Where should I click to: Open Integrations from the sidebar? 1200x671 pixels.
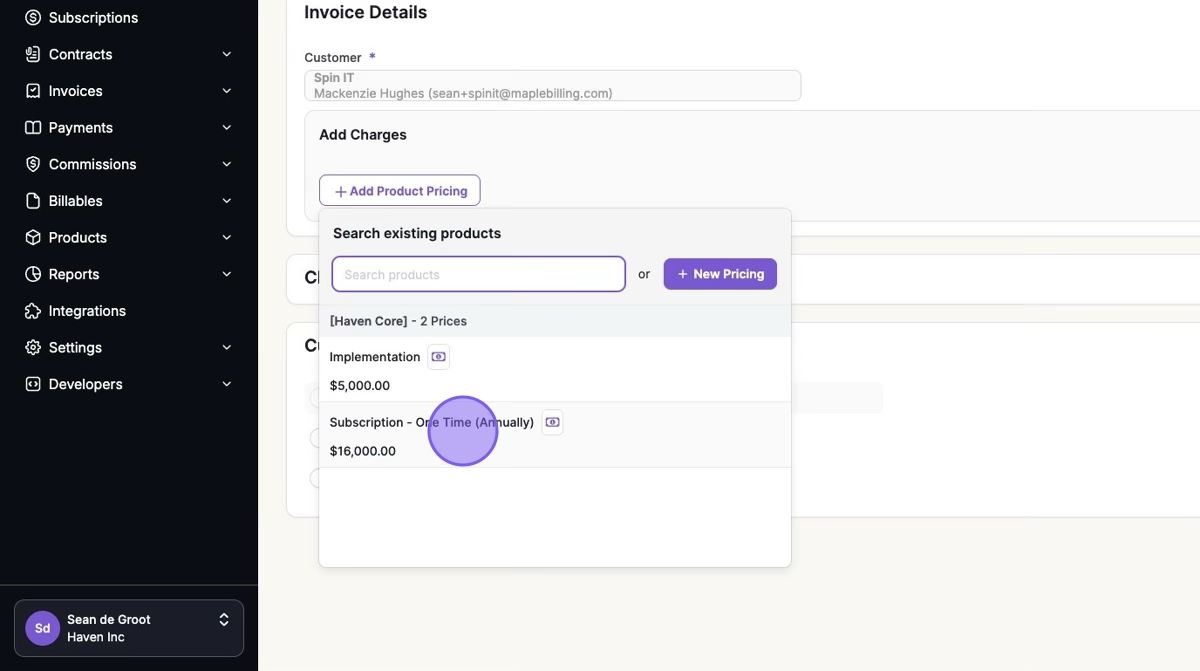pyautogui.click(x=87, y=311)
